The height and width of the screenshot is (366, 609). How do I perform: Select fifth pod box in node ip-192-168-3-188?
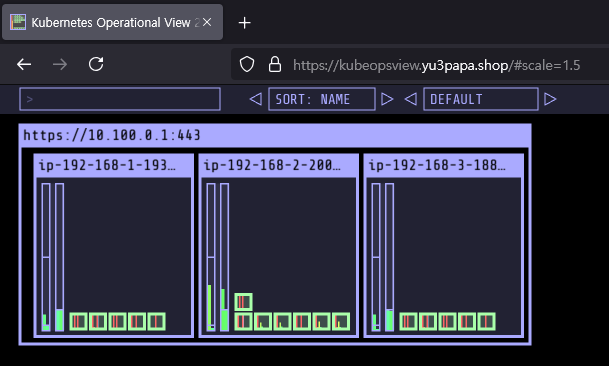pyautogui.click(x=486, y=322)
